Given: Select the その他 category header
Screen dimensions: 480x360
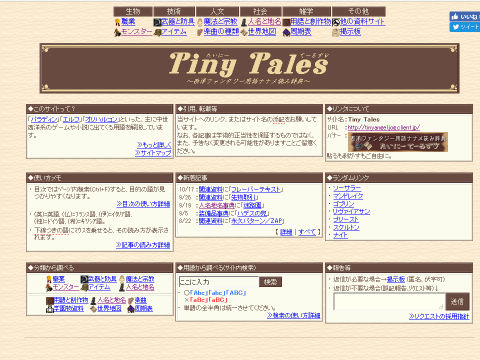Looking at the screenshot, I should pos(359,12).
